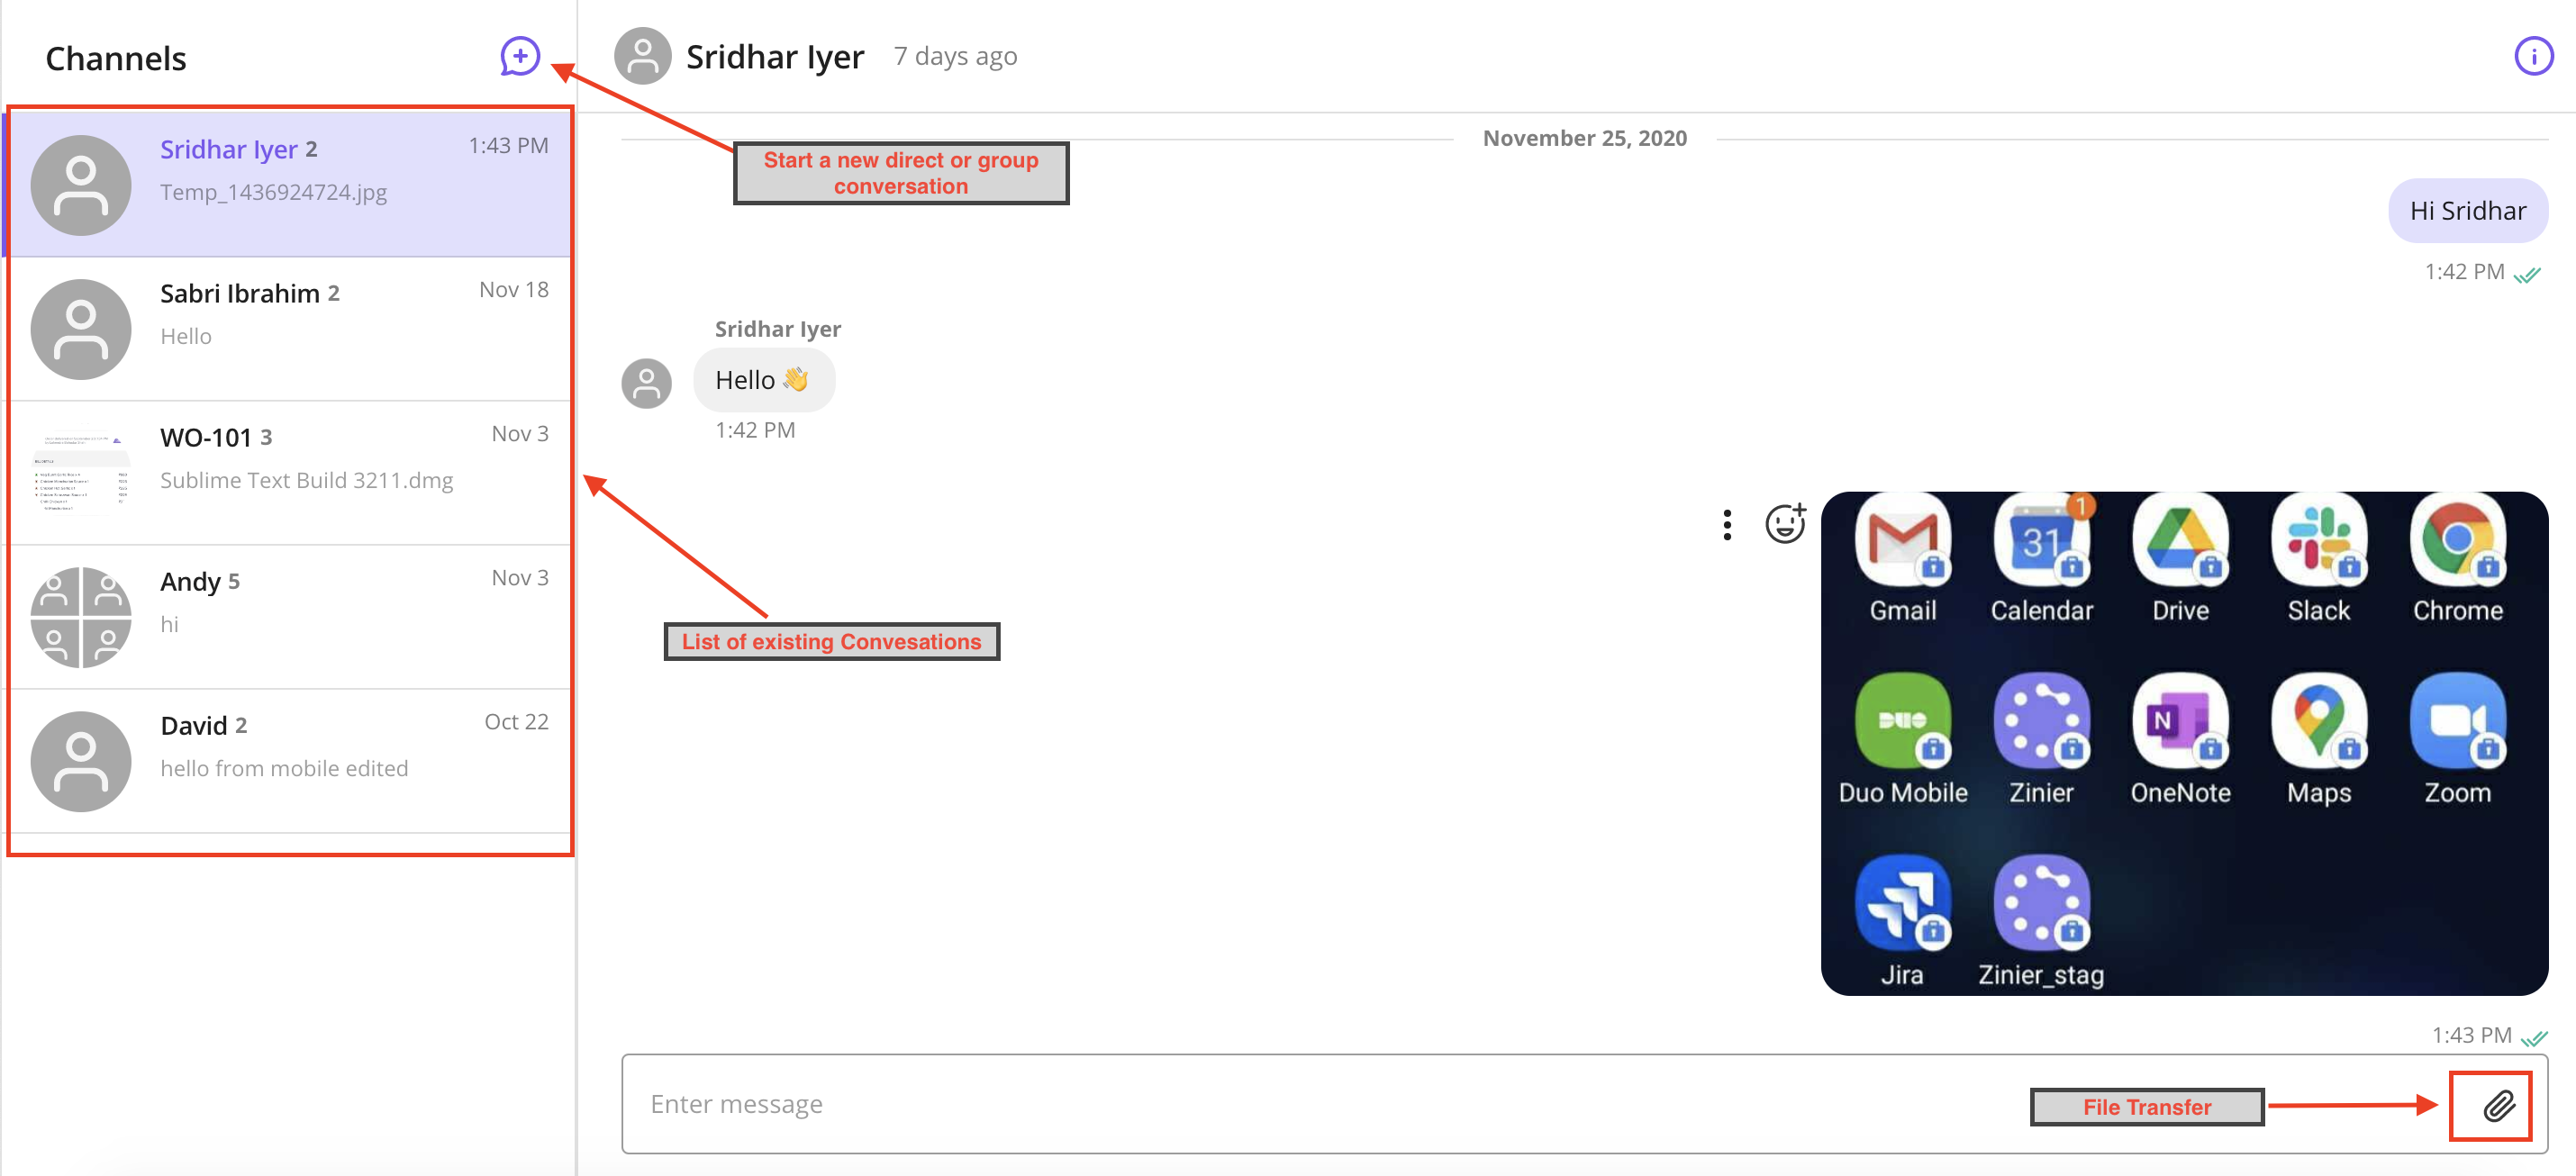Click WO-101 document thumbnail
This screenshot has height=1176, width=2576.
pyautogui.click(x=81, y=473)
